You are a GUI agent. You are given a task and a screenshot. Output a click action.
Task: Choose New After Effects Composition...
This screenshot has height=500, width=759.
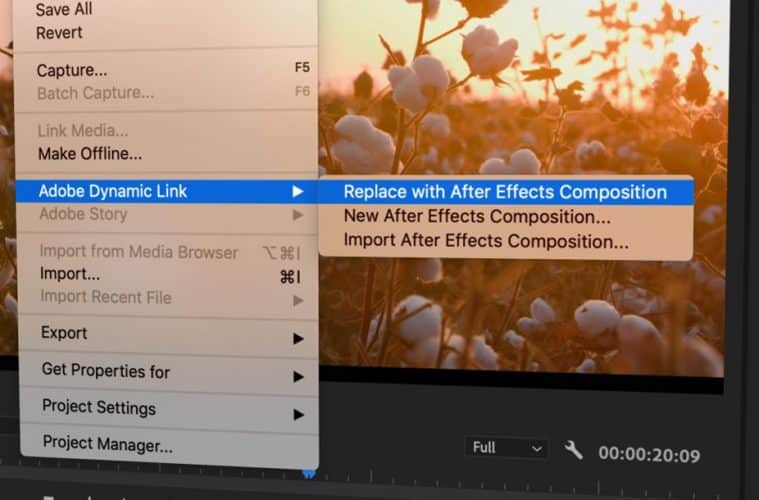(476, 216)
